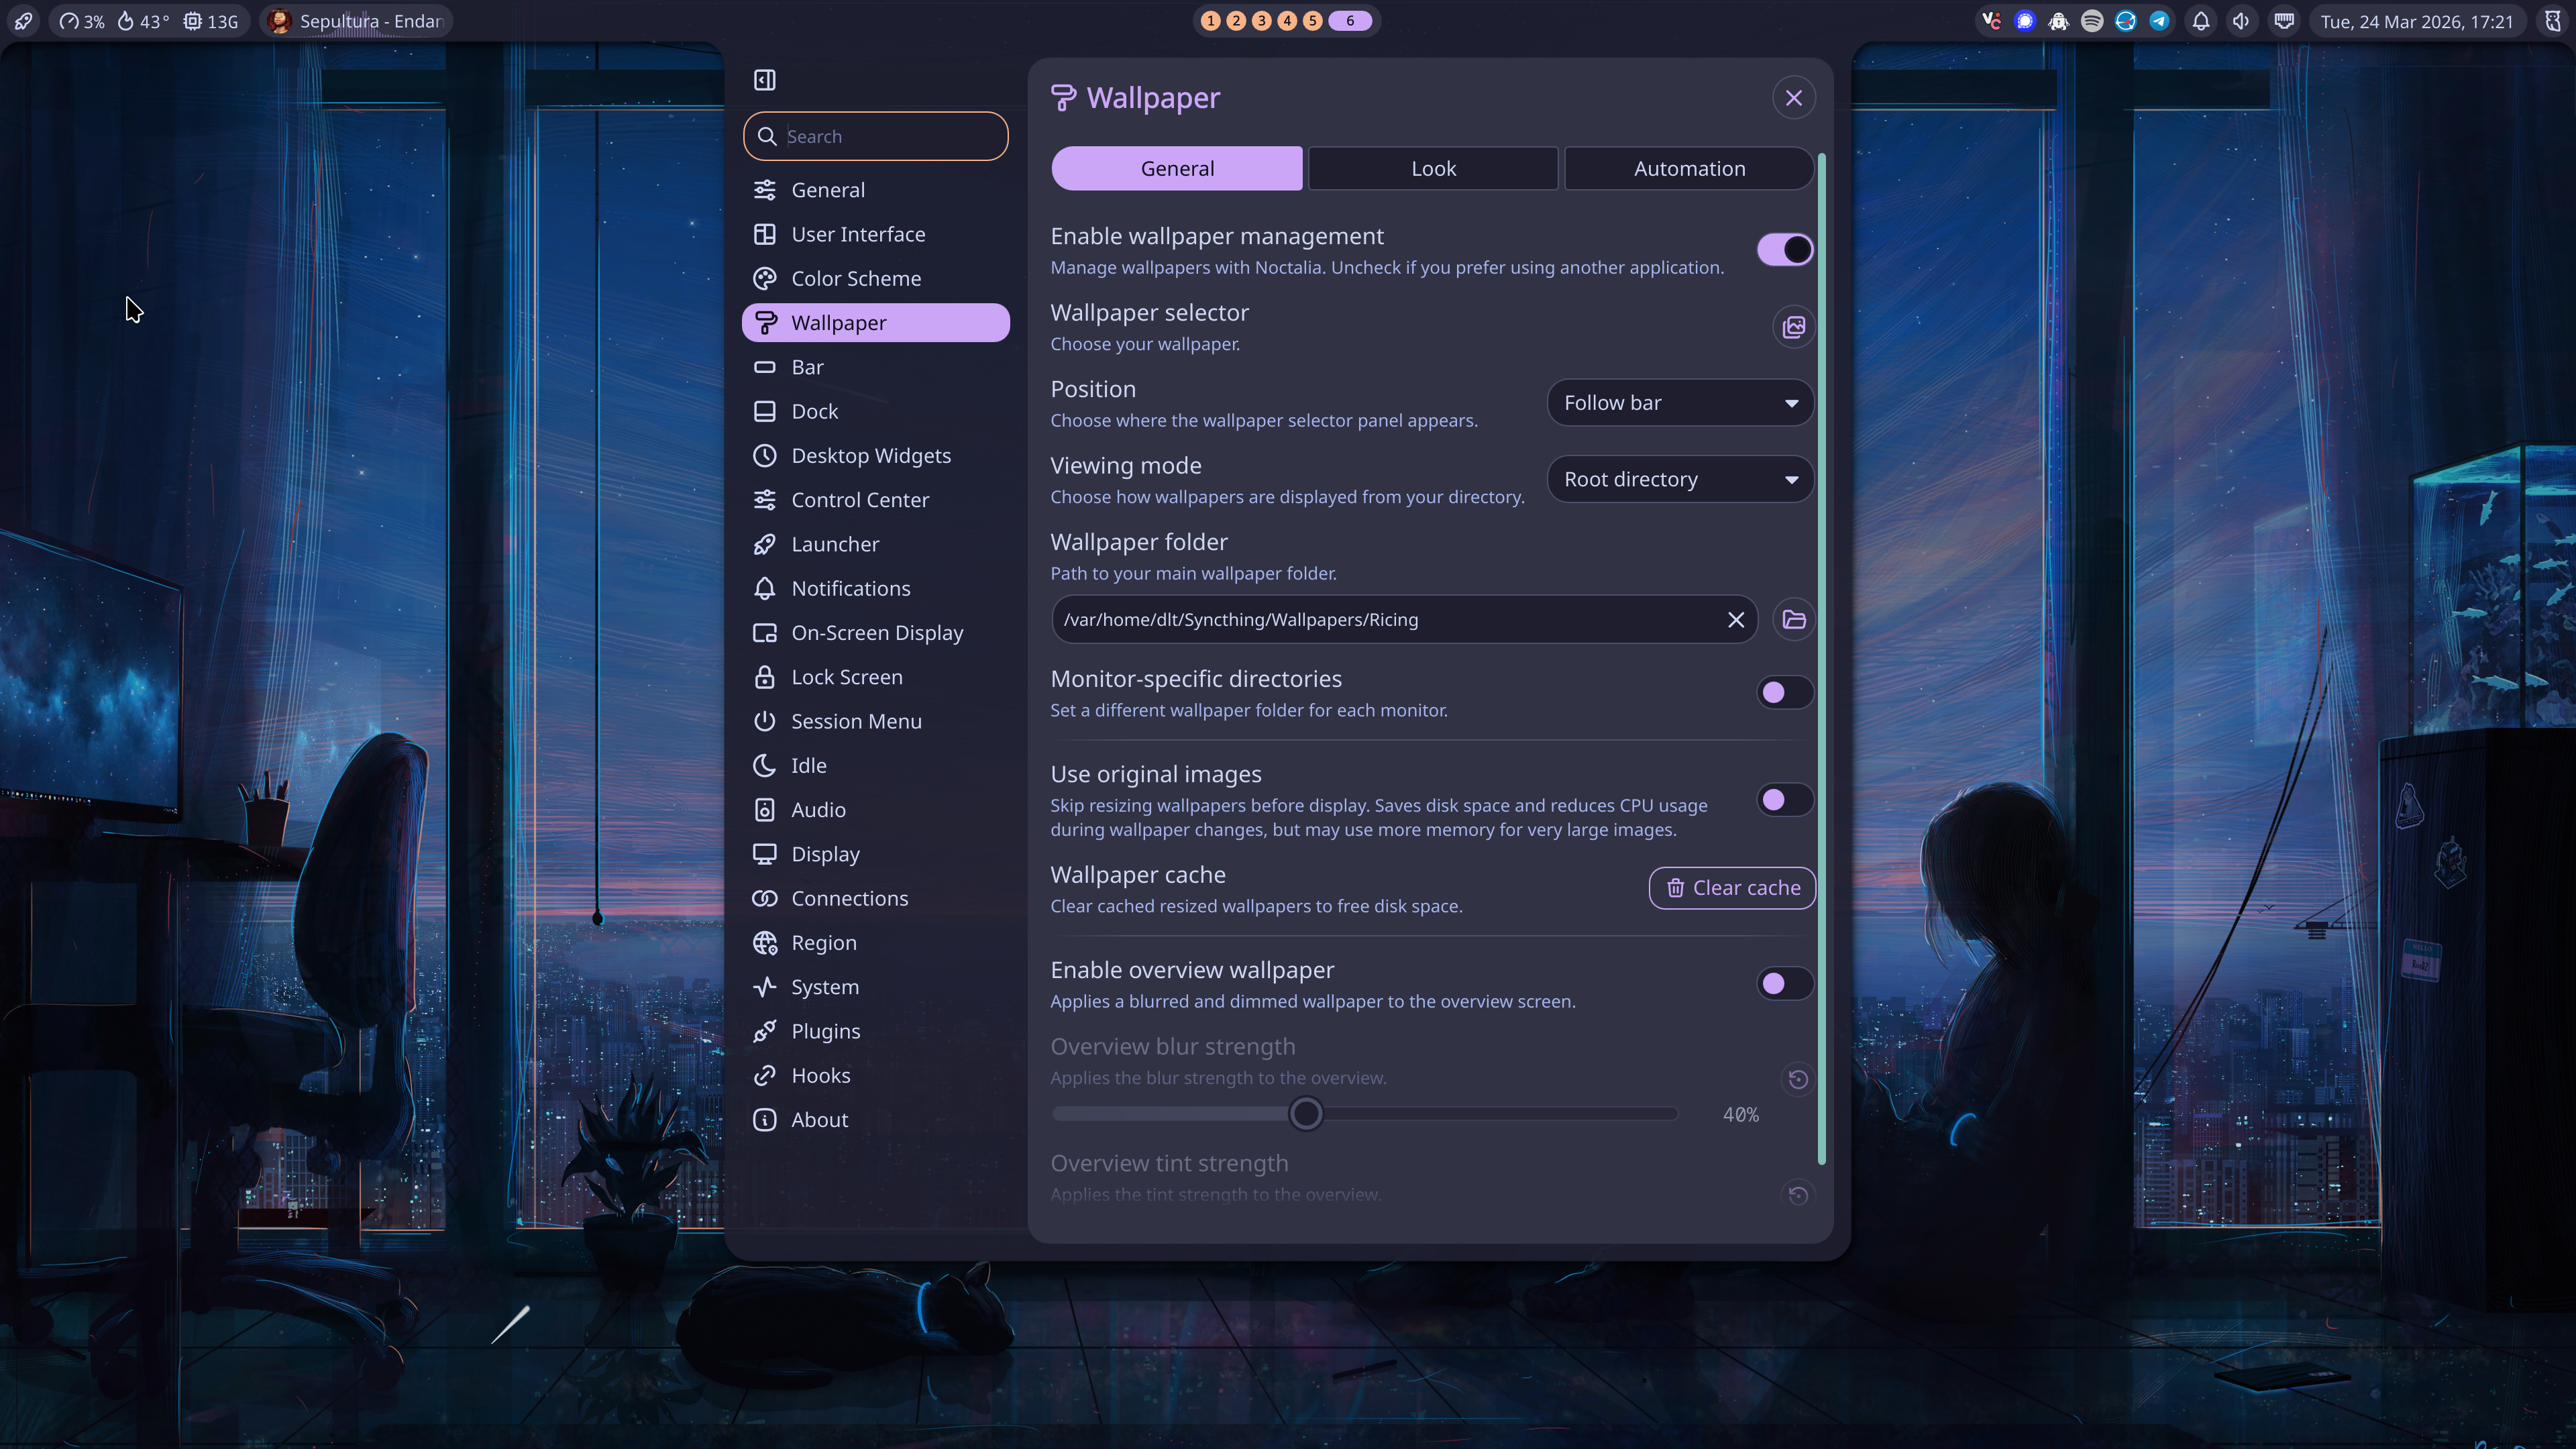The height and width of the screenshot is (1449, 2576).
Task: Click the Telegram tray icon
Action: (2159, 21)
